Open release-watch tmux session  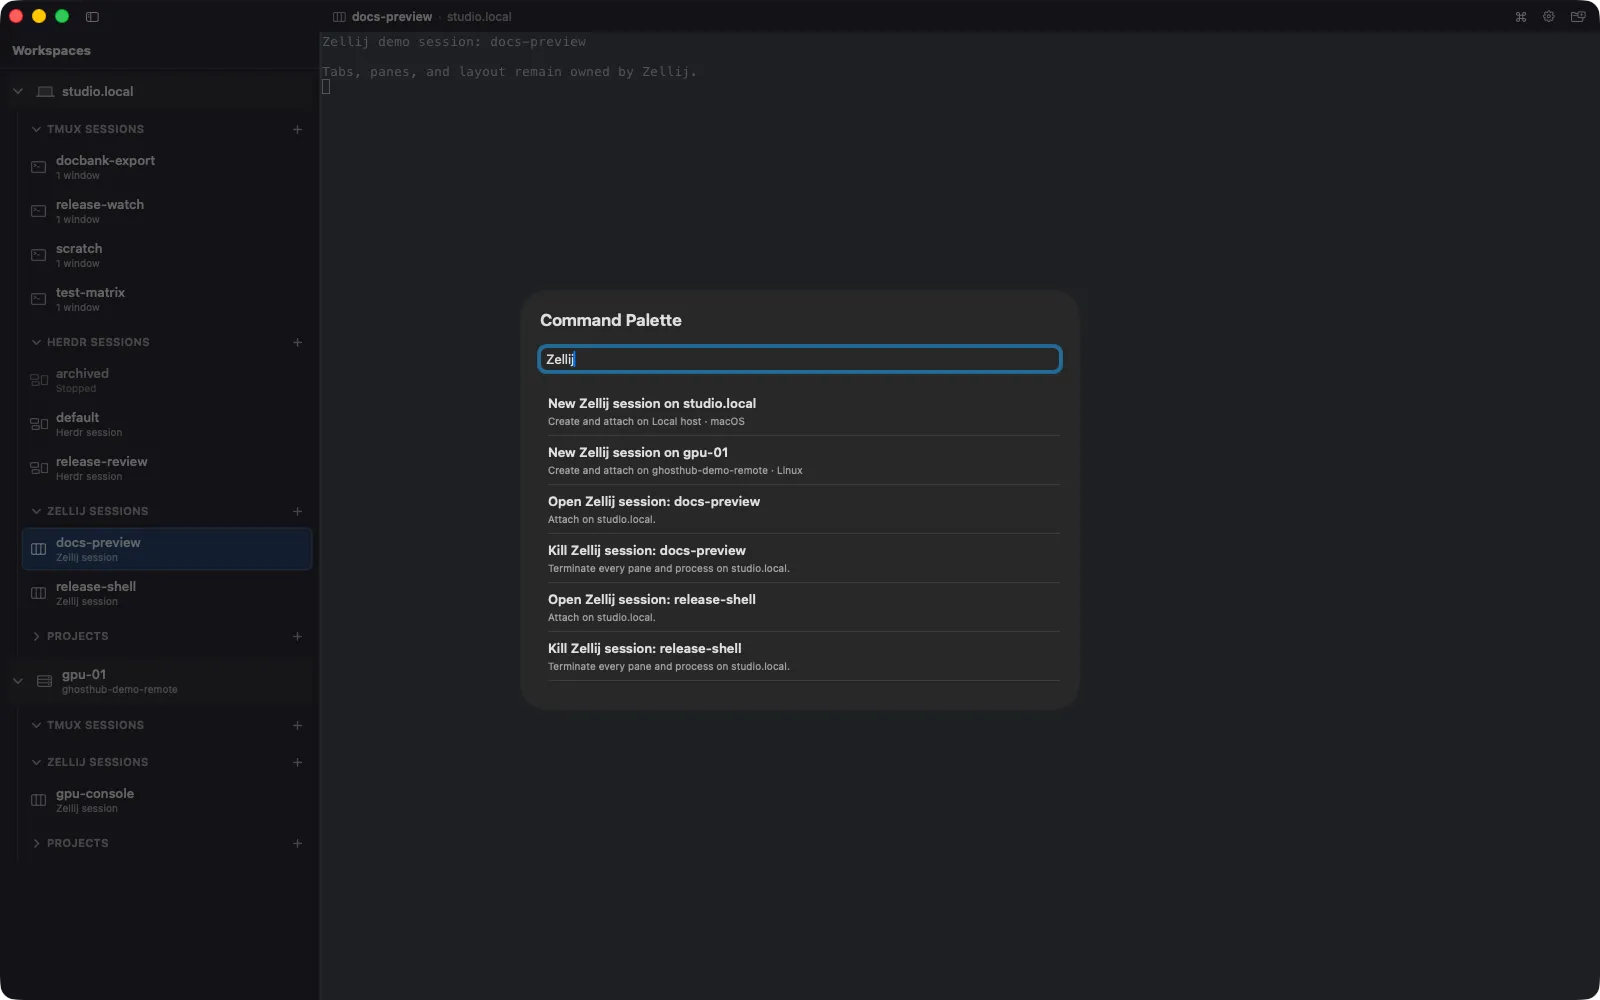[x=166, y=211]
